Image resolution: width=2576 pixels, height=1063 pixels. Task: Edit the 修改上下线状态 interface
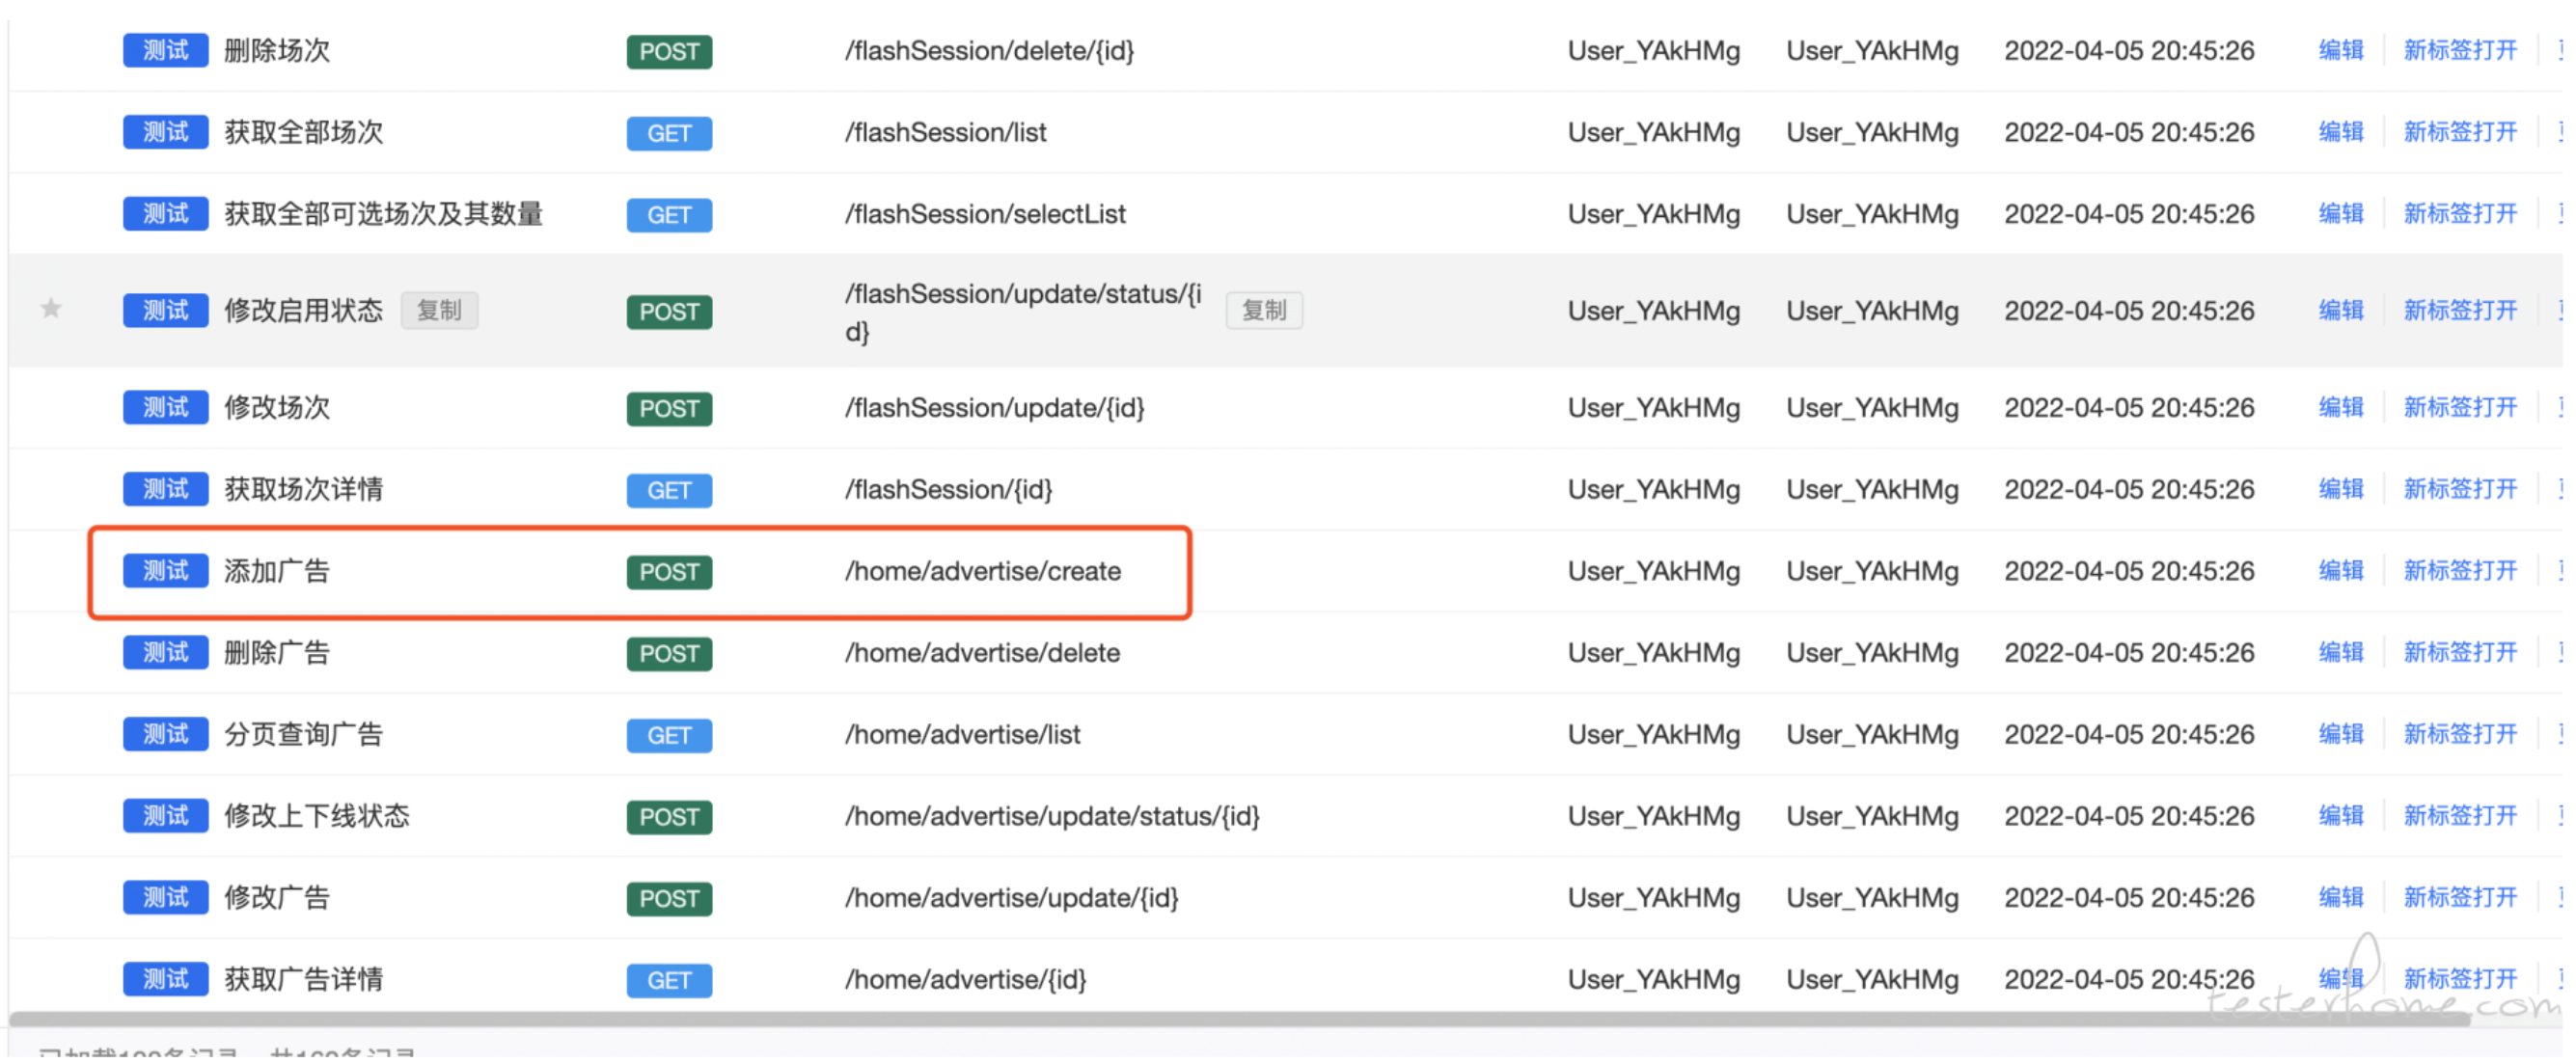coord(2341,817)
